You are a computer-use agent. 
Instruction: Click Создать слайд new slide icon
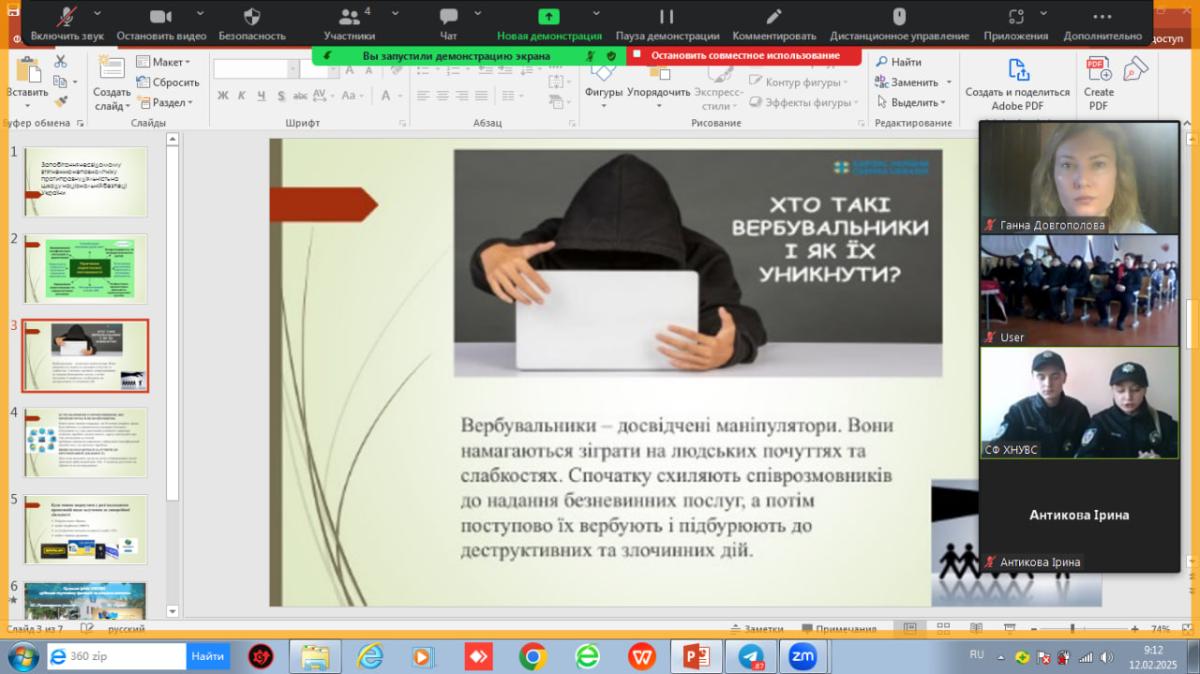tap(111, 69)
